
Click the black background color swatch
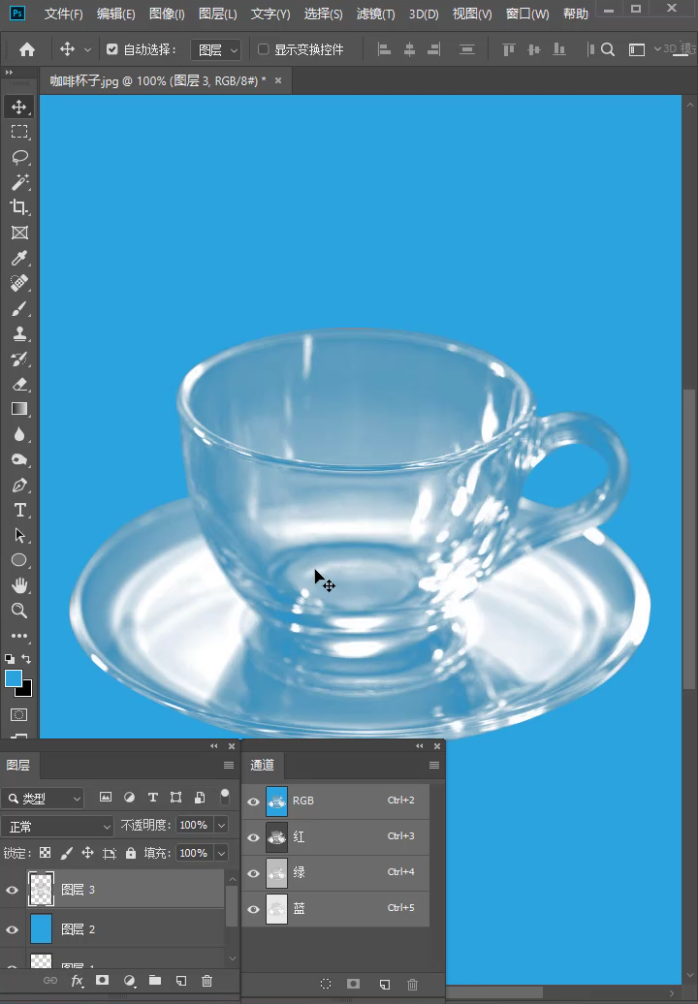(26, 690)
